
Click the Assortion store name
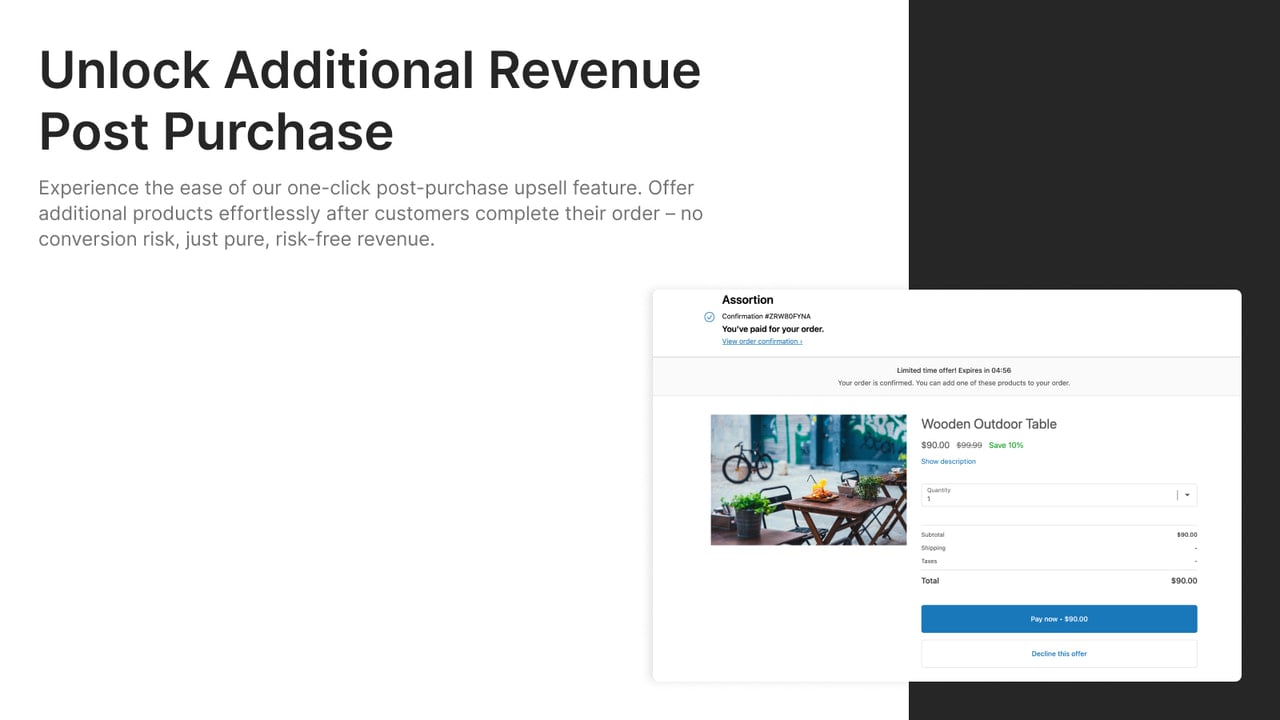pos(748,300)
